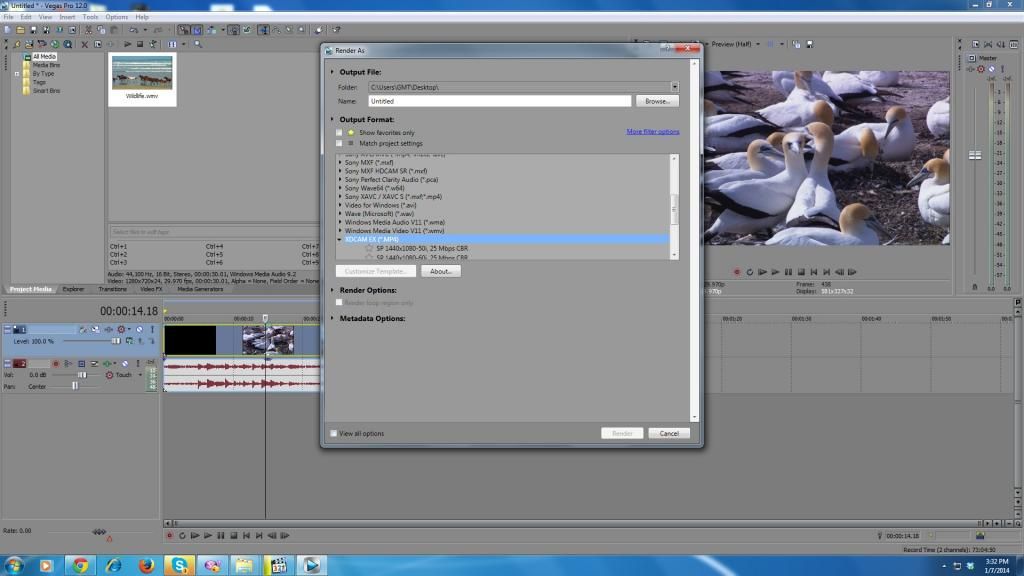Click the Open folder icon in main toolbar
This screenshot has width=1024, height=576.
pos(20,30)
